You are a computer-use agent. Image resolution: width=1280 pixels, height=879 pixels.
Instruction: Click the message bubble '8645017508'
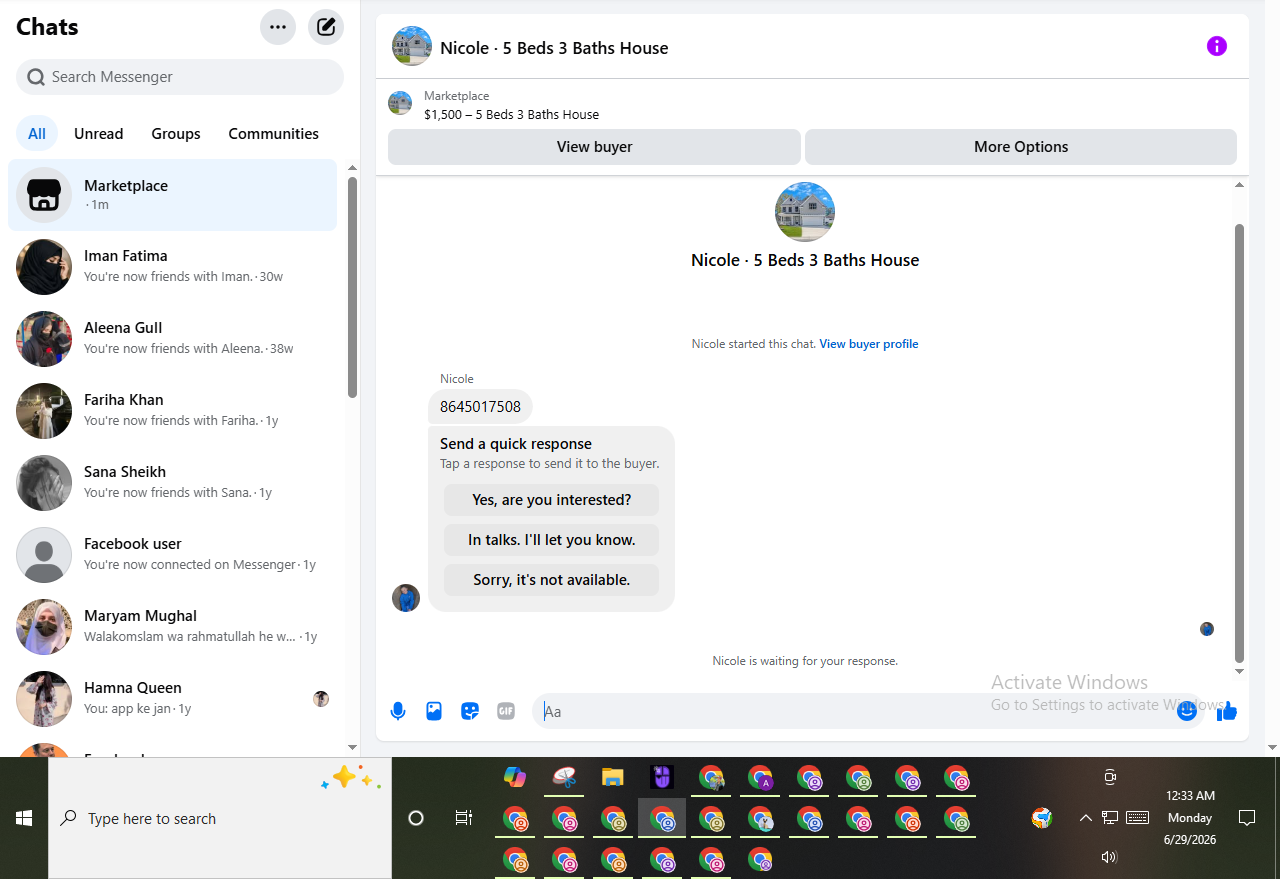click(480, 407)
